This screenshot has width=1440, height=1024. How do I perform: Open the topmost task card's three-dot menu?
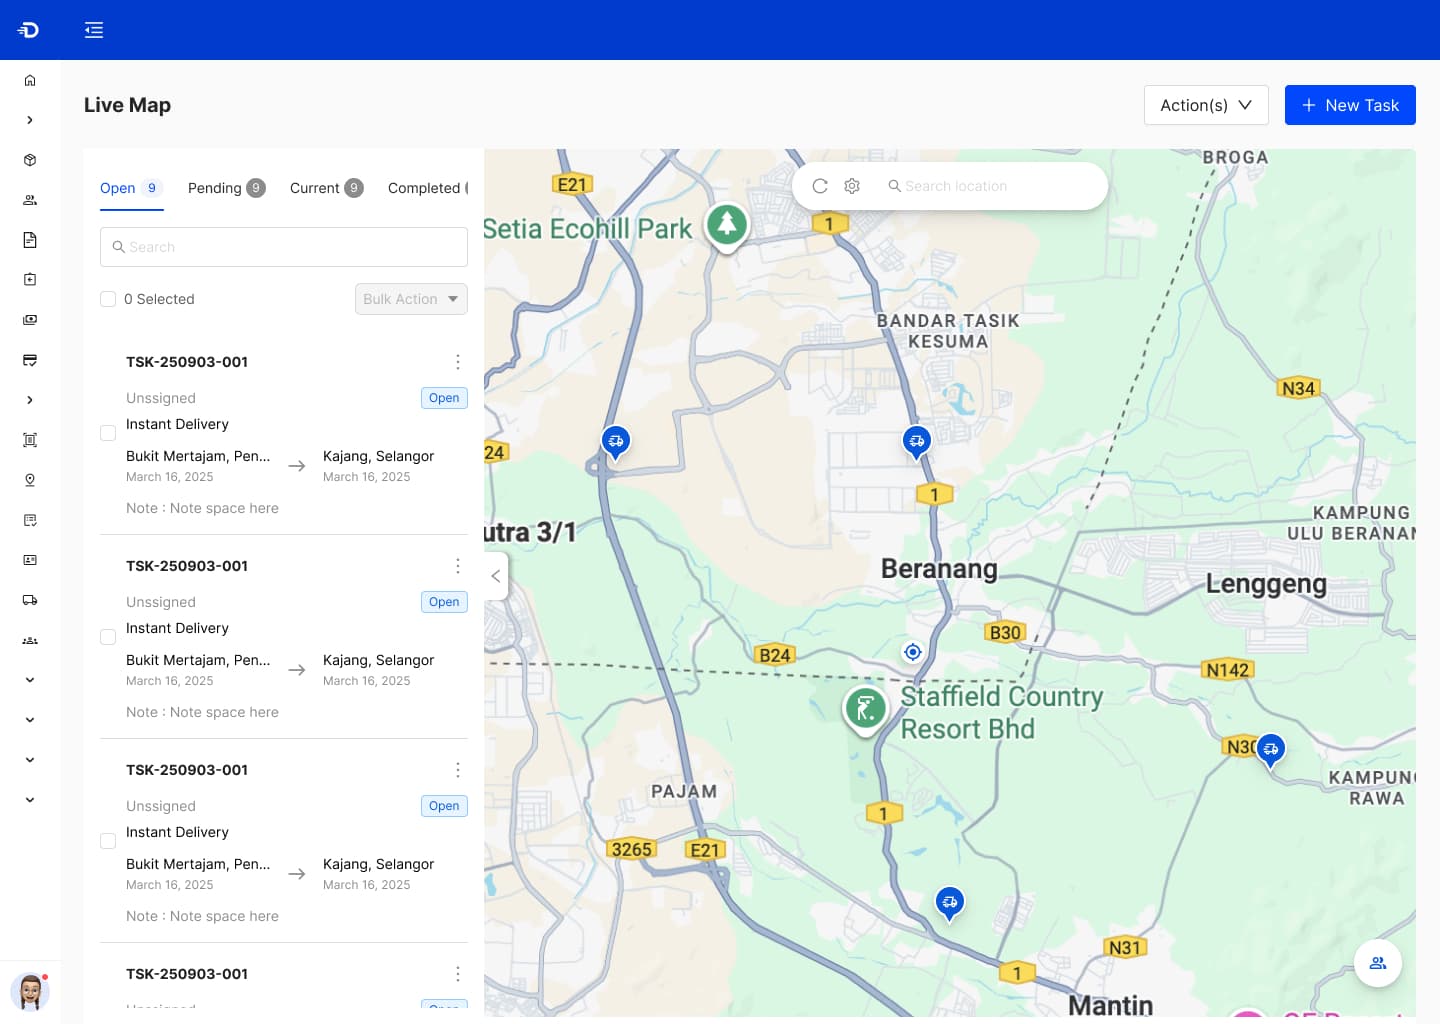click(x=458, y=362)
